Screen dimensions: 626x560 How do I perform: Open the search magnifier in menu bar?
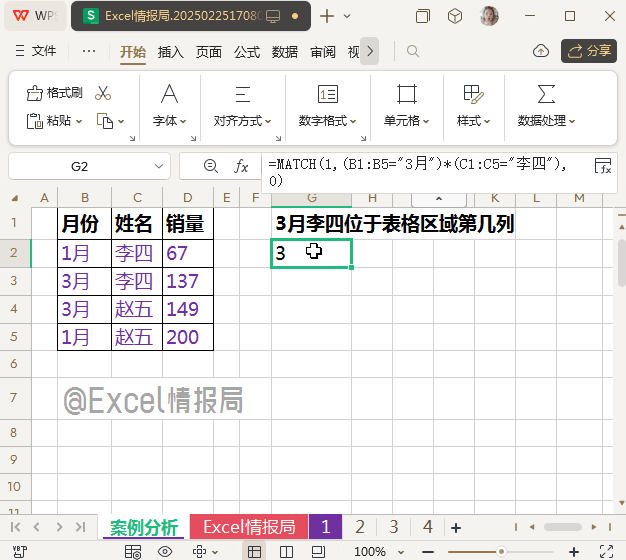[x=413, y=51]
